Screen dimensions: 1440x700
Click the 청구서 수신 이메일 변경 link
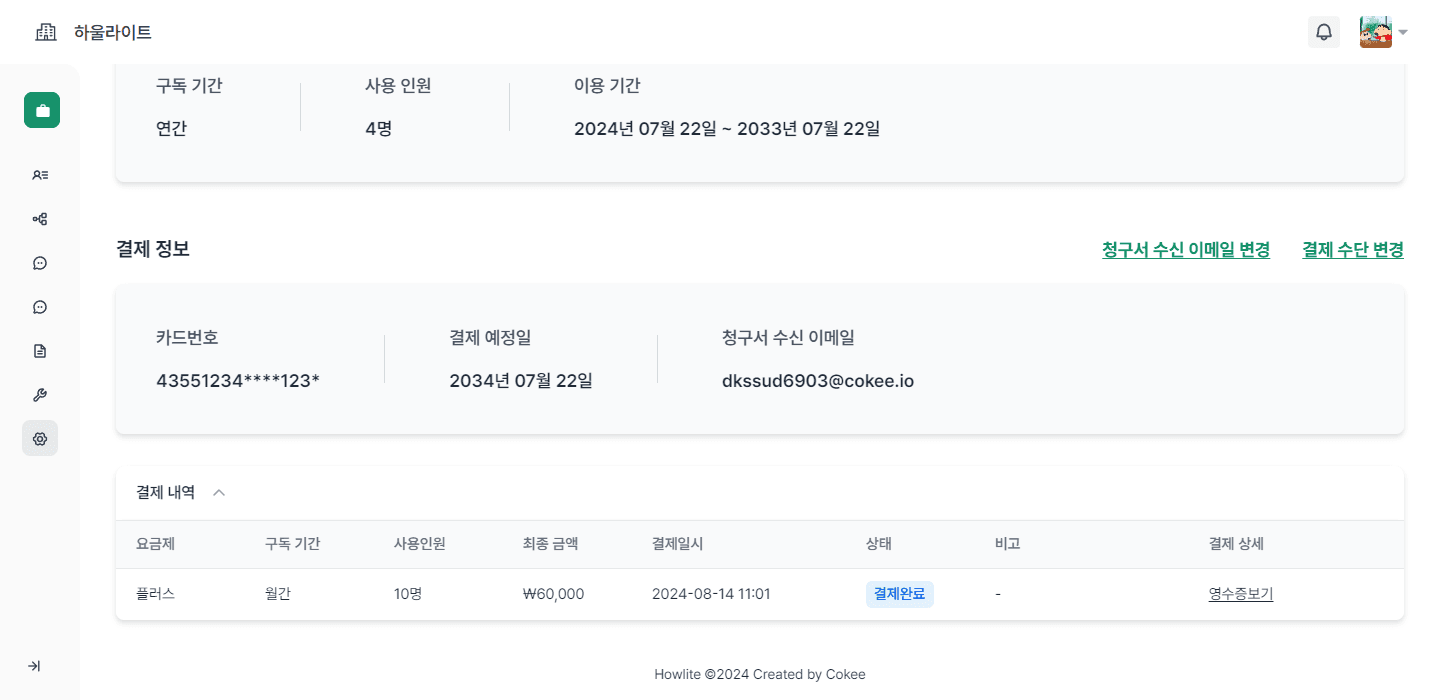click(x=1186, y=249)
